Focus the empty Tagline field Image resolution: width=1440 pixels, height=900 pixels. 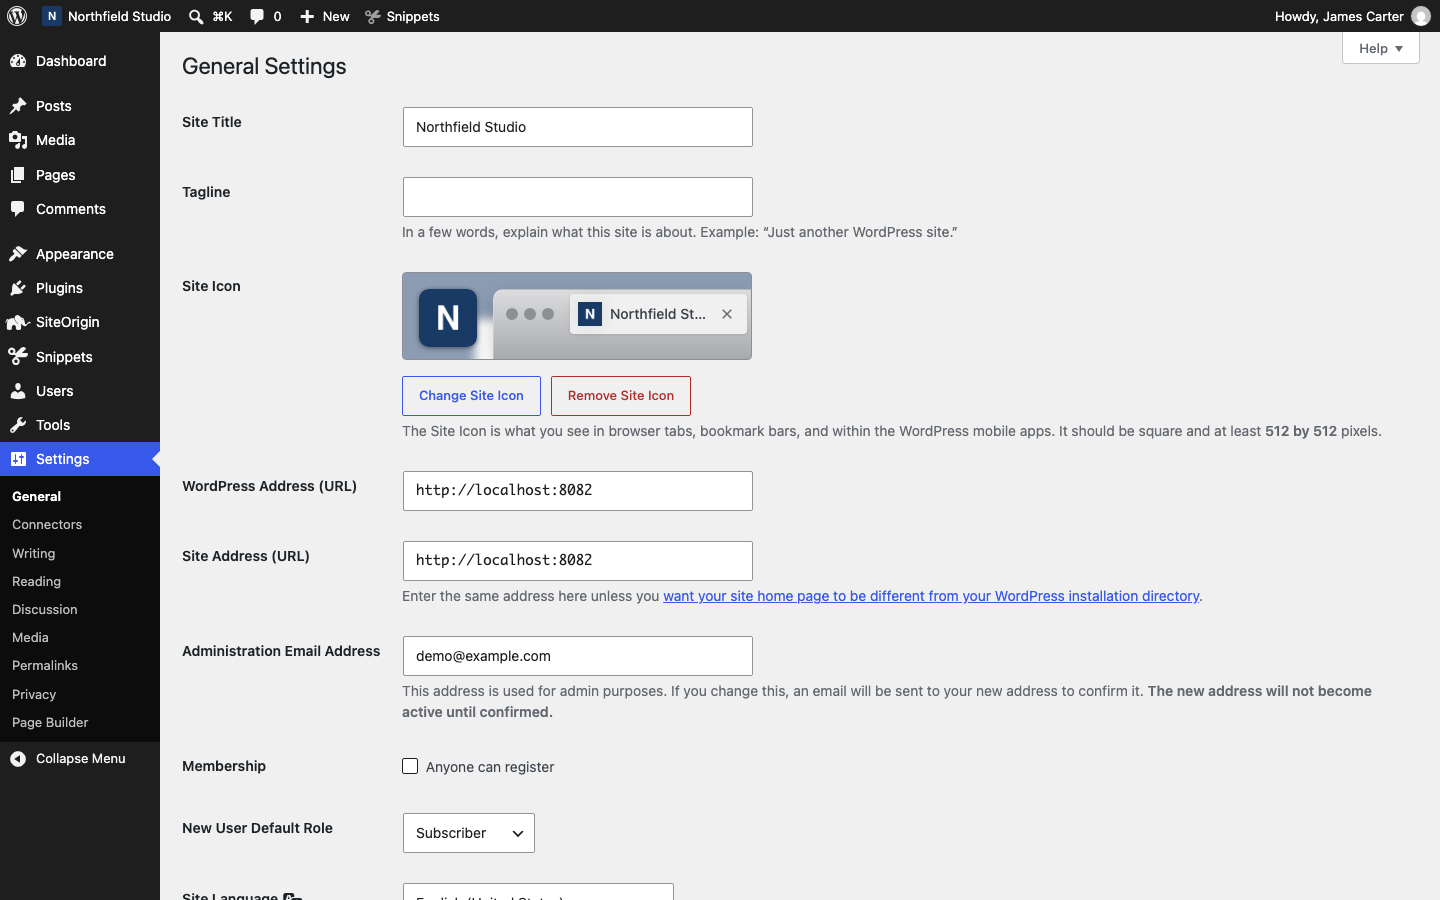click(578, 197)
